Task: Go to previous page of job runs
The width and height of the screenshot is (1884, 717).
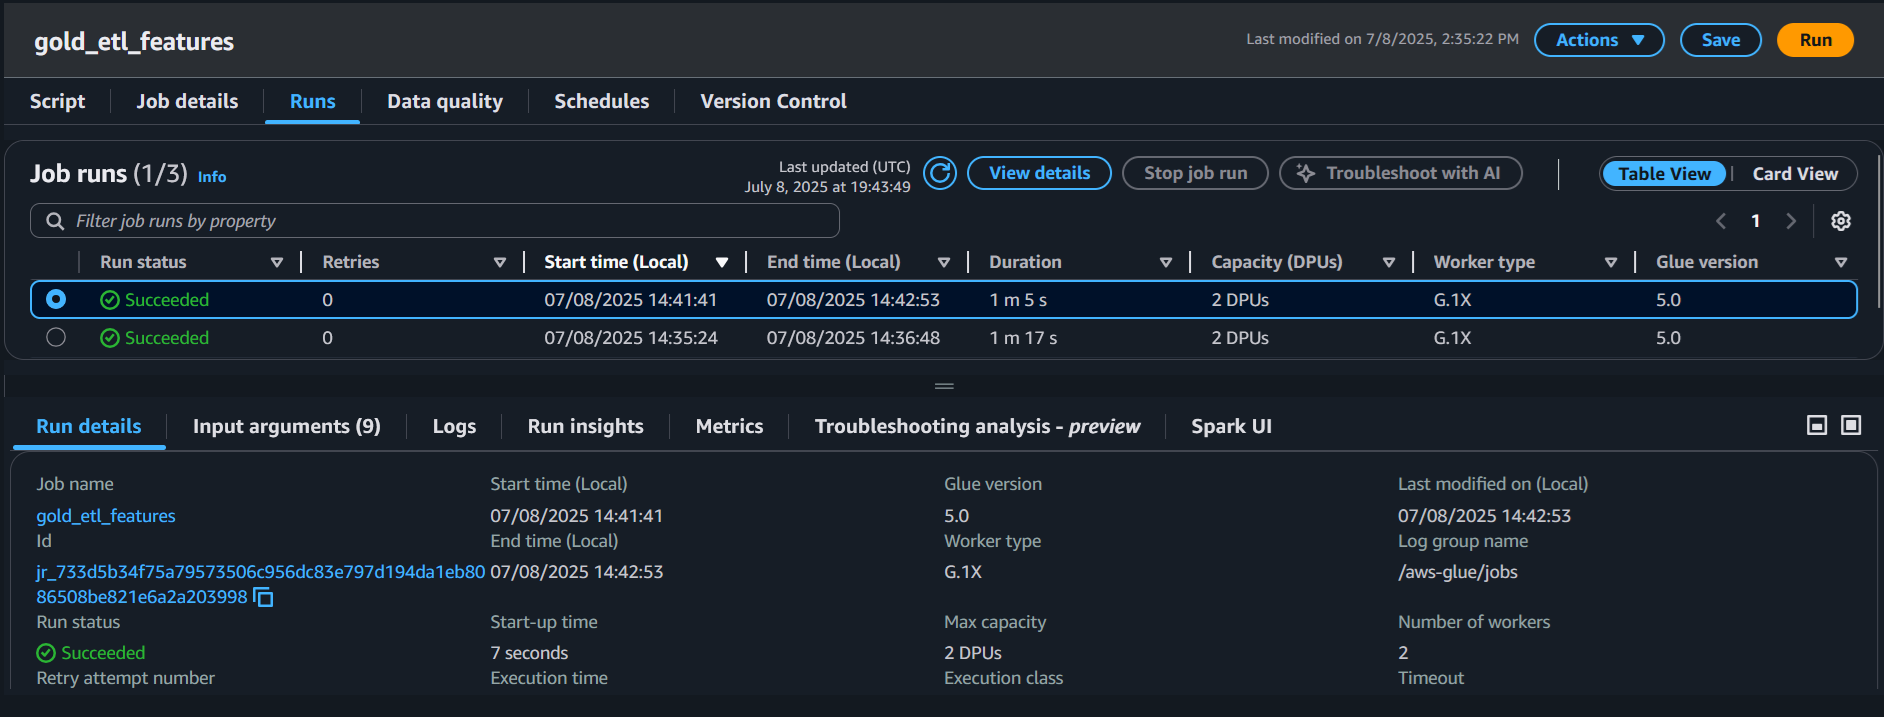Action: point(1721,221)
